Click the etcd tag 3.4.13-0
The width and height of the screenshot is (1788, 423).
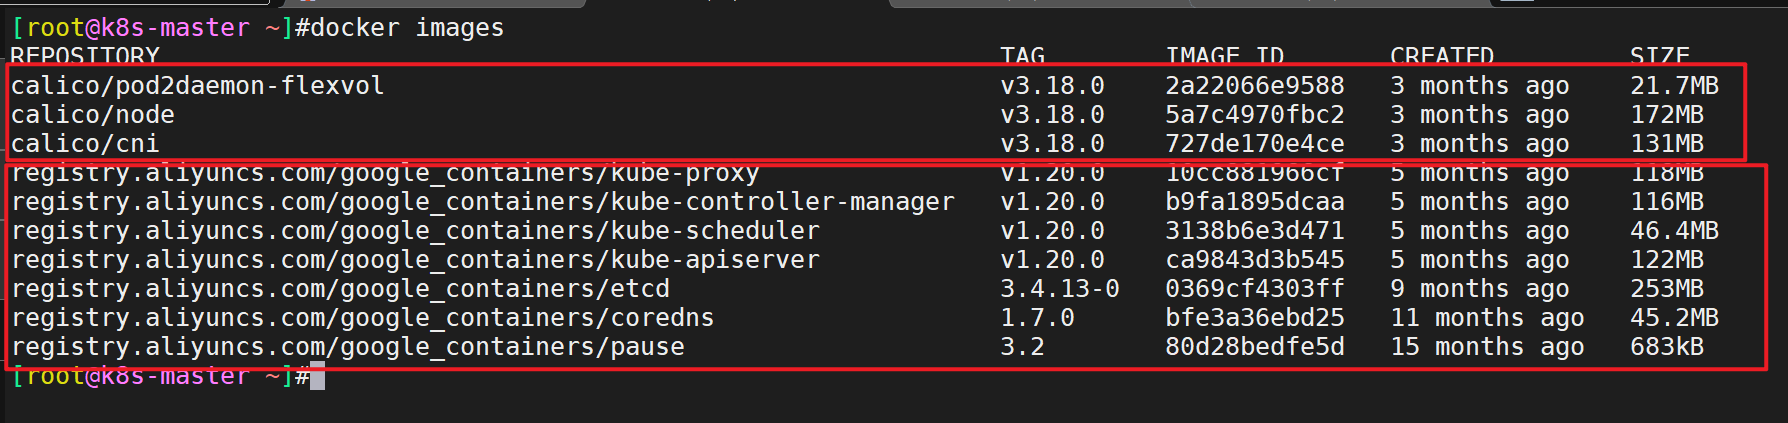pos(1060,289)
